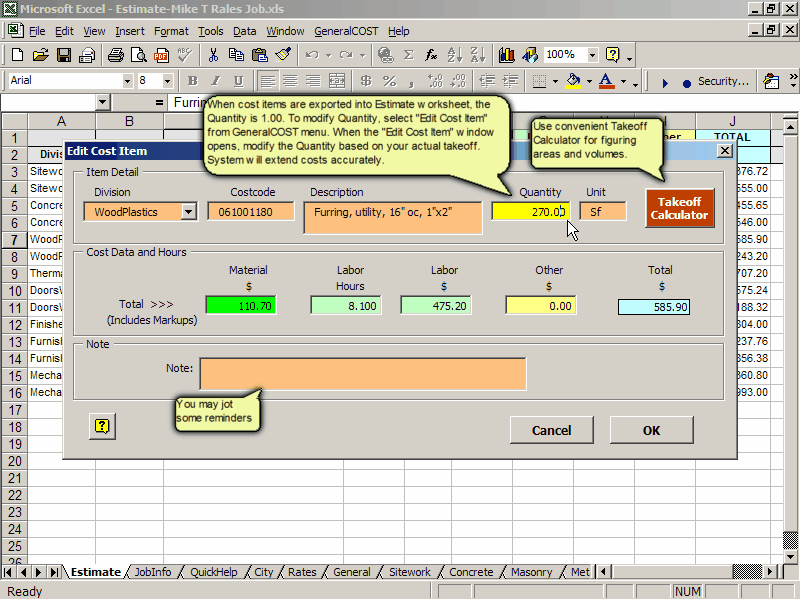
Task: Open the font size dropdown arrow
Action: (167, 81)
